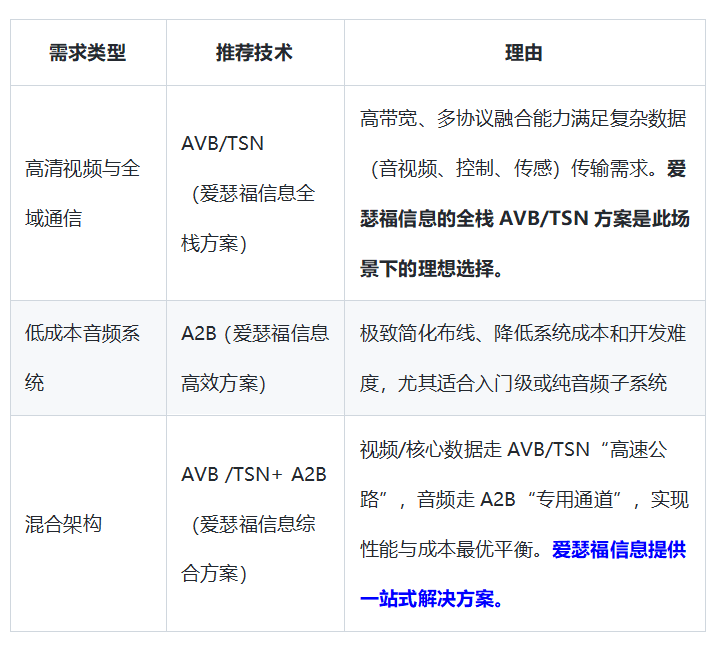This screenshot has height=652, width=715.
Task: Click the 需求类型 column header
Action: tap(88, 52)
